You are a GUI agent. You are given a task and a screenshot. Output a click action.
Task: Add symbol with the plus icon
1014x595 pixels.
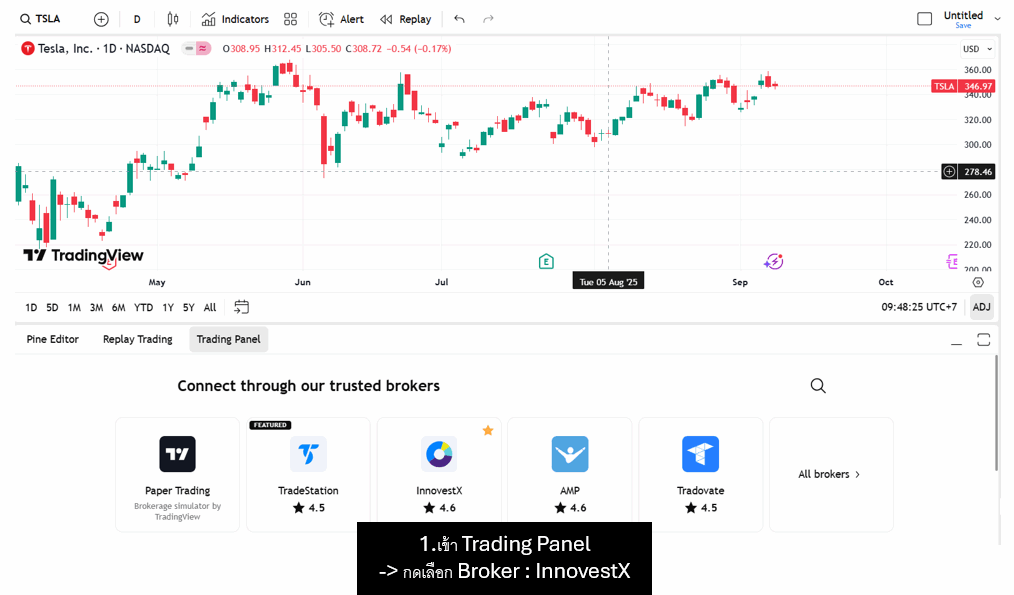click(x=101, y=19)
